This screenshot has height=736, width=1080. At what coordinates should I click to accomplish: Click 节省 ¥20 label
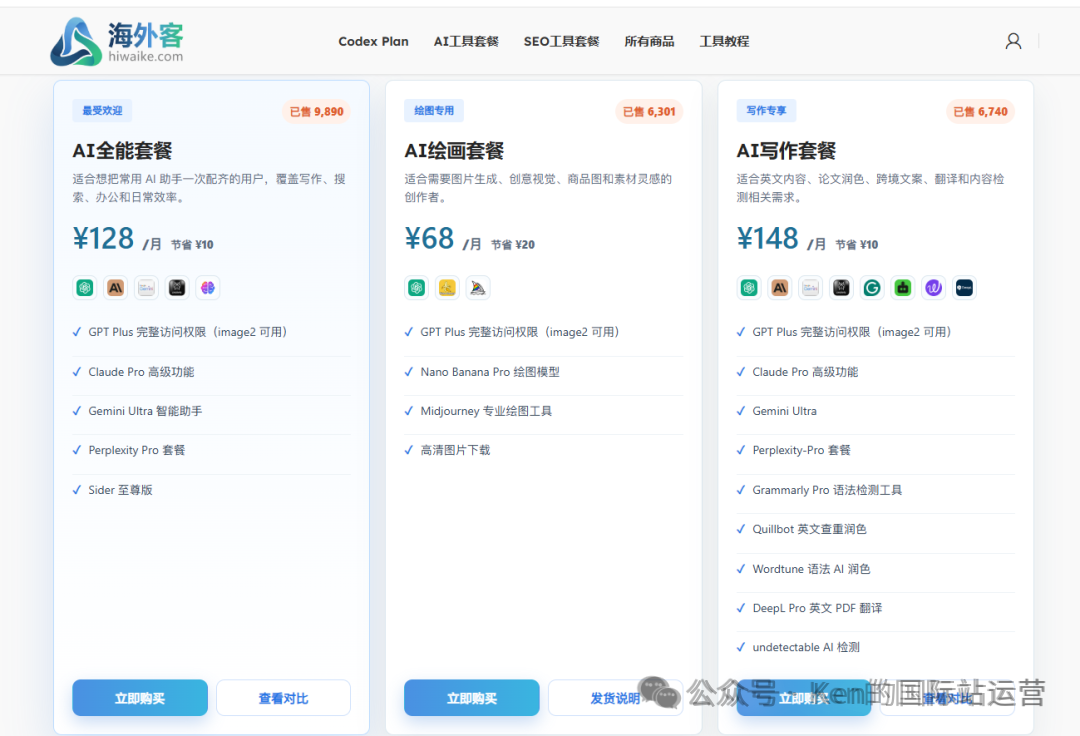click(x=512, y=244)
